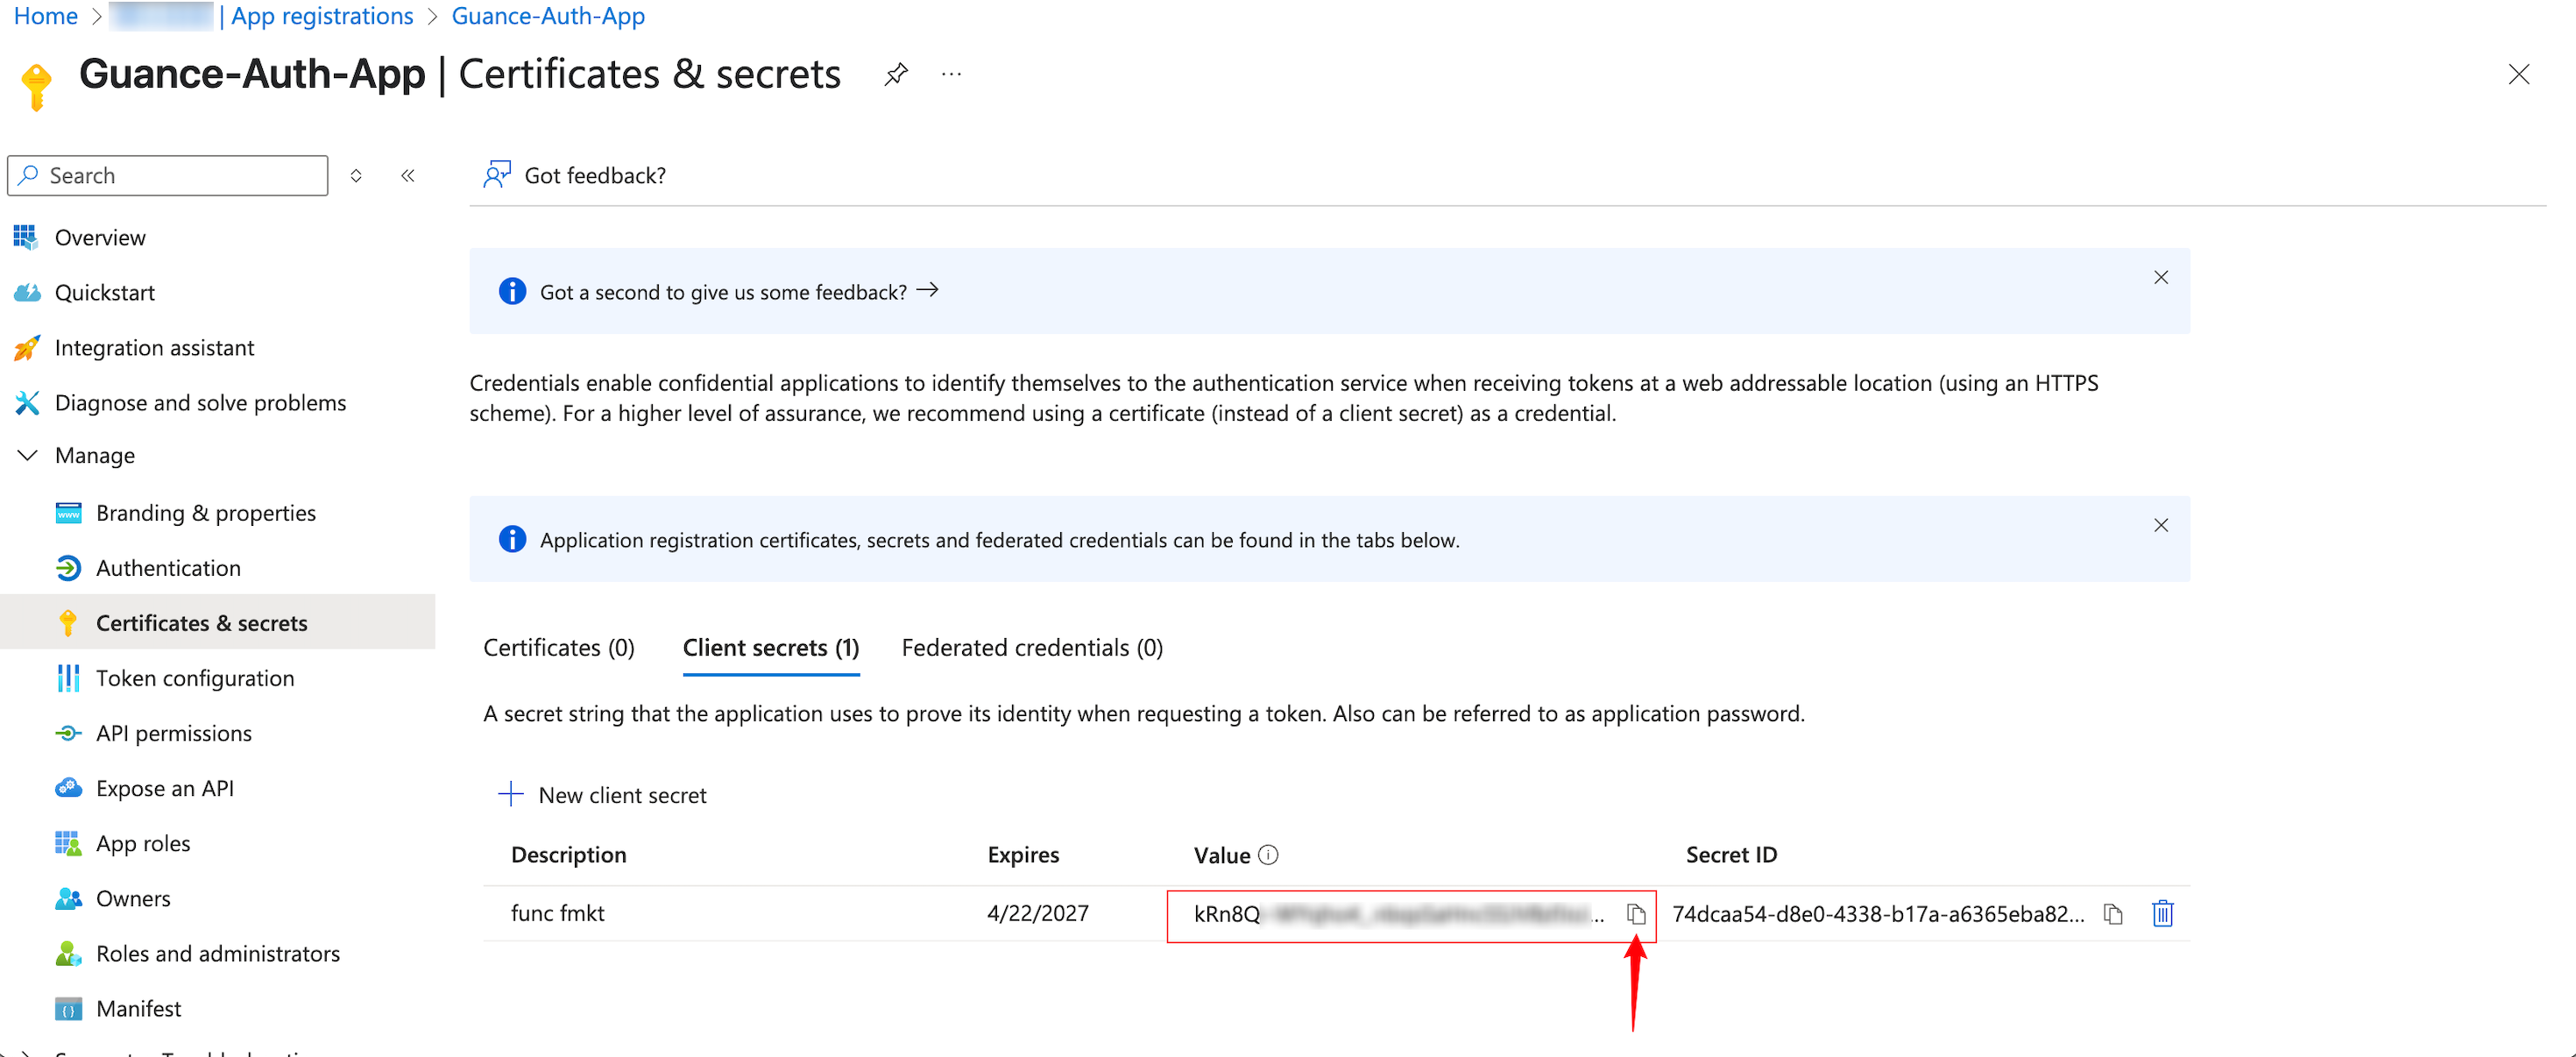Click the Secret ID column header
This screenshot has height=1057, width=2576.
point(1731,855)
